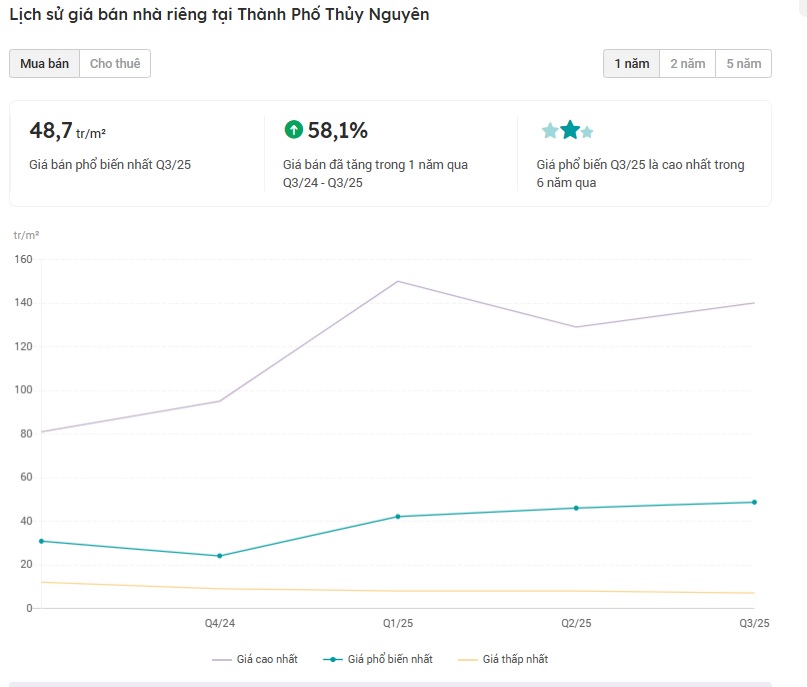Click the purple line peak at Q1/25
This screenshot has height=687, width=807.
(398, 281)
